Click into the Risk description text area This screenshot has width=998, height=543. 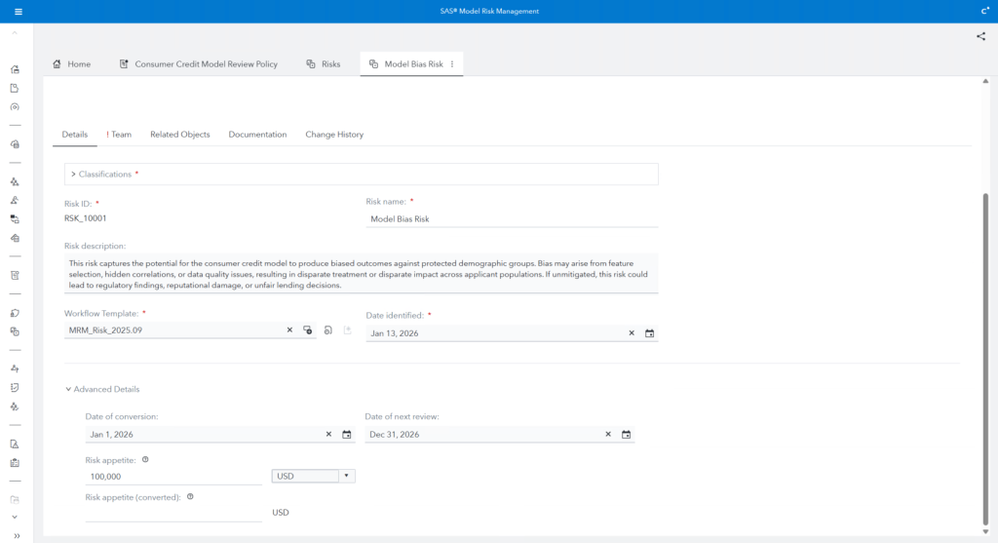click(x=361, y=274)
